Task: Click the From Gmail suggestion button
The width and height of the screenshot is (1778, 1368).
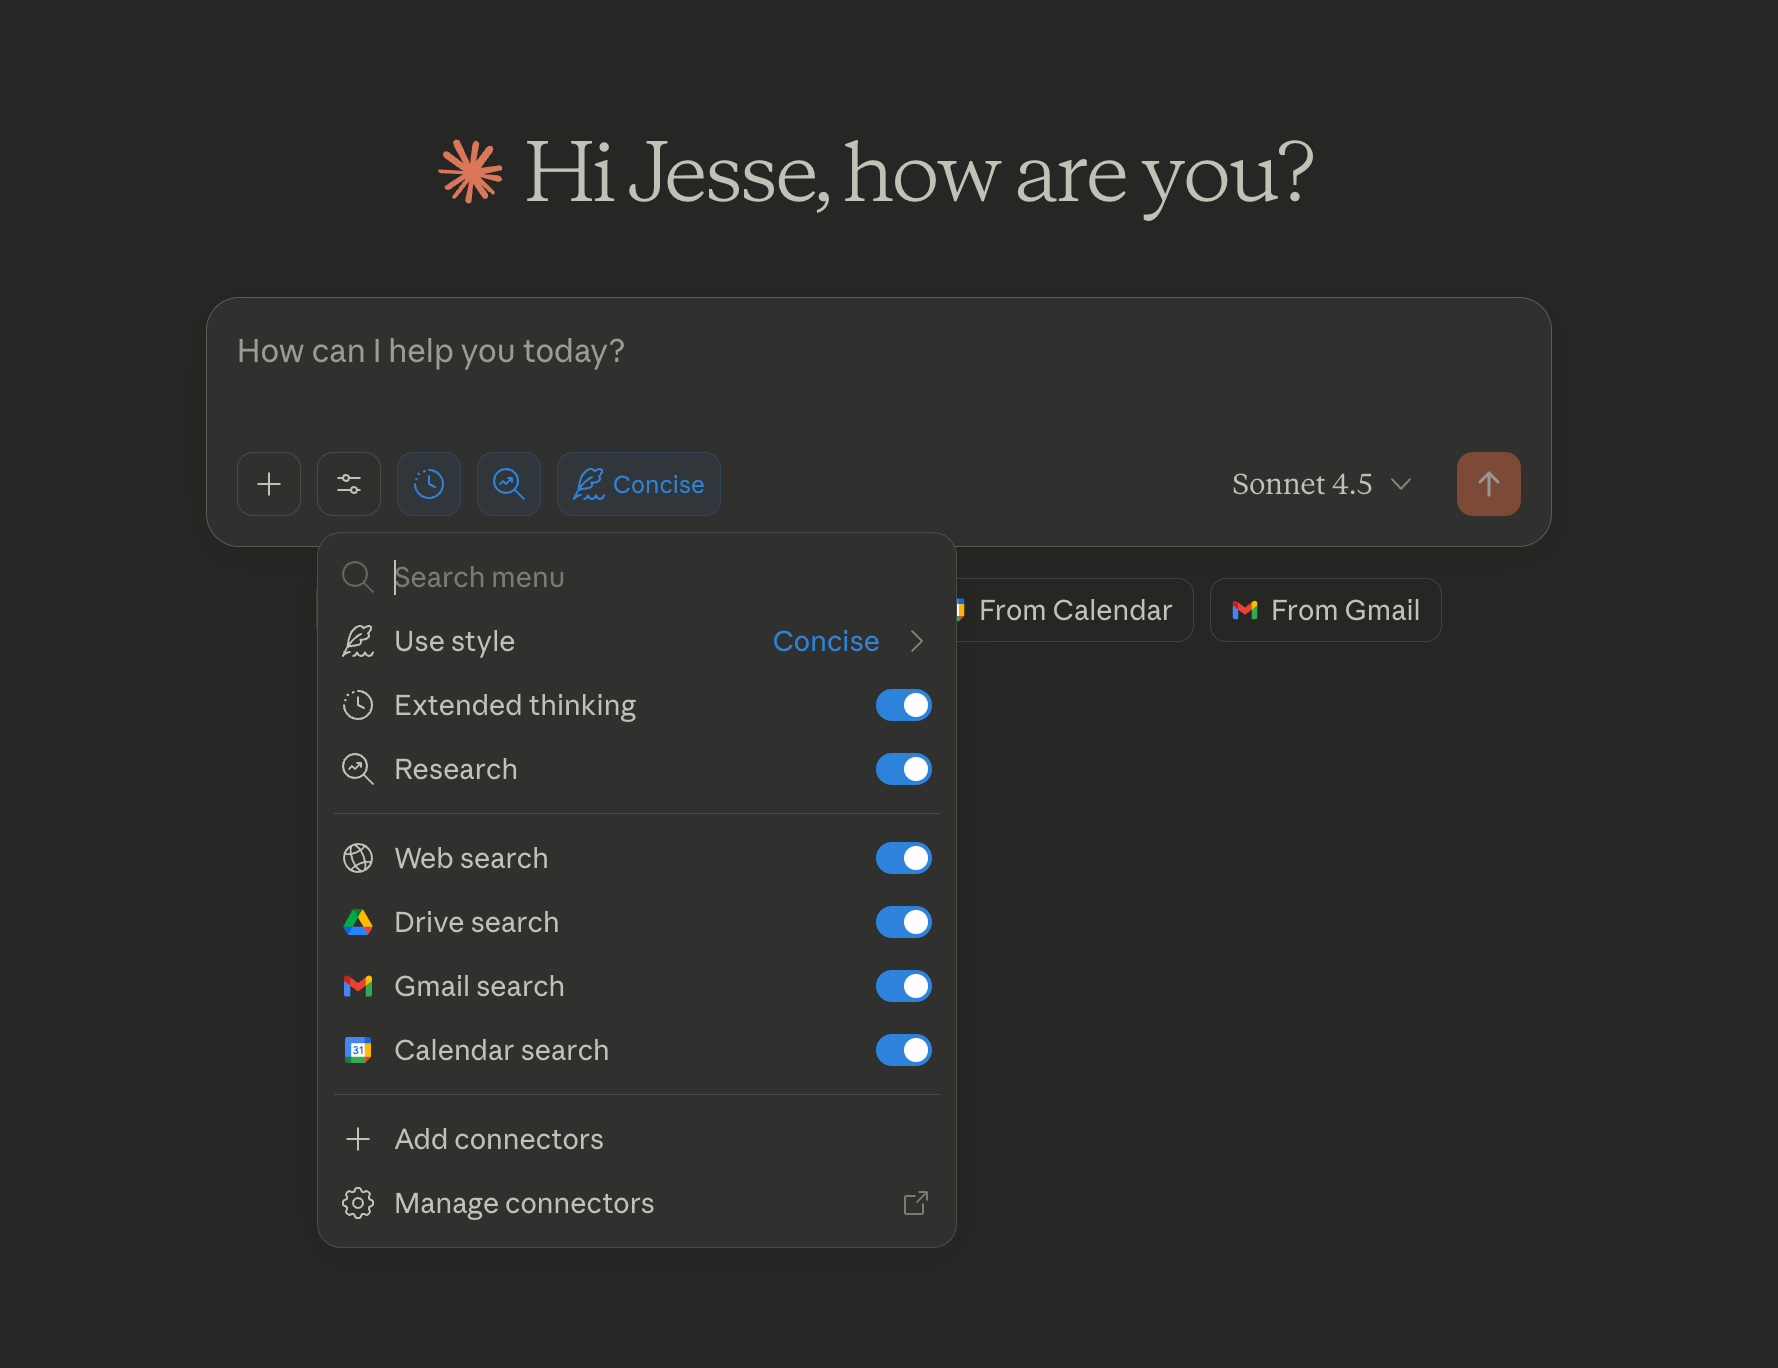Action: tap(1325, 610)
